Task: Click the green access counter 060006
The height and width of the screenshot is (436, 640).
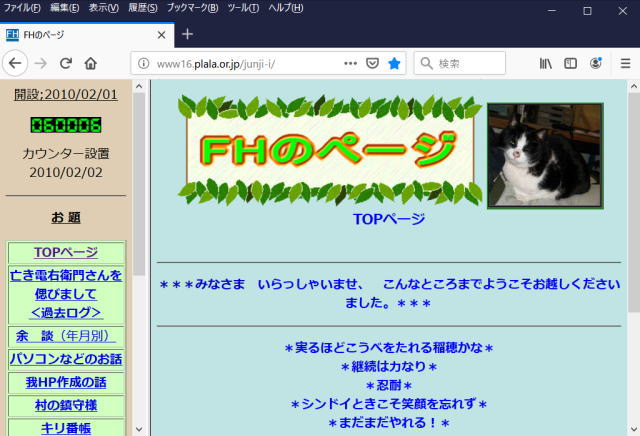Action: coord(66,125)
